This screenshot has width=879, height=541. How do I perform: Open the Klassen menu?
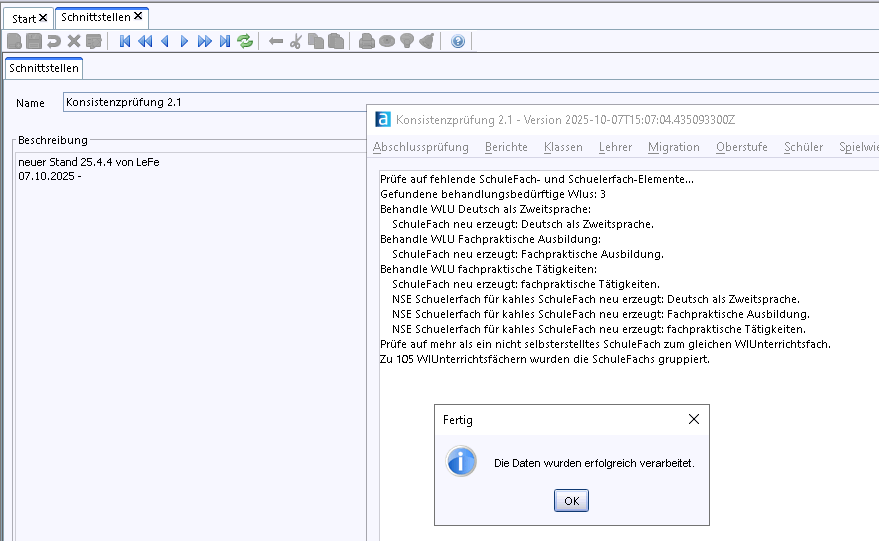tap(563, 147)
